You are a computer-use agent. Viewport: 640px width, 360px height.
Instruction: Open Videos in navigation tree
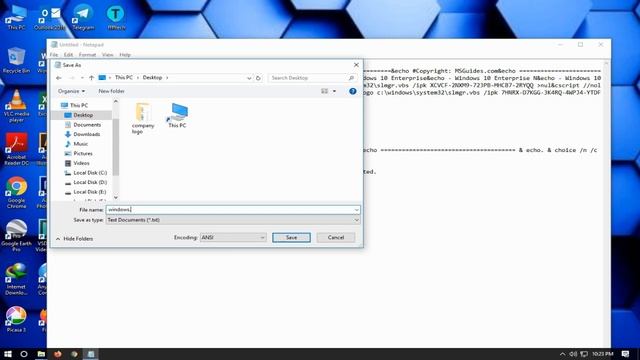81,163
